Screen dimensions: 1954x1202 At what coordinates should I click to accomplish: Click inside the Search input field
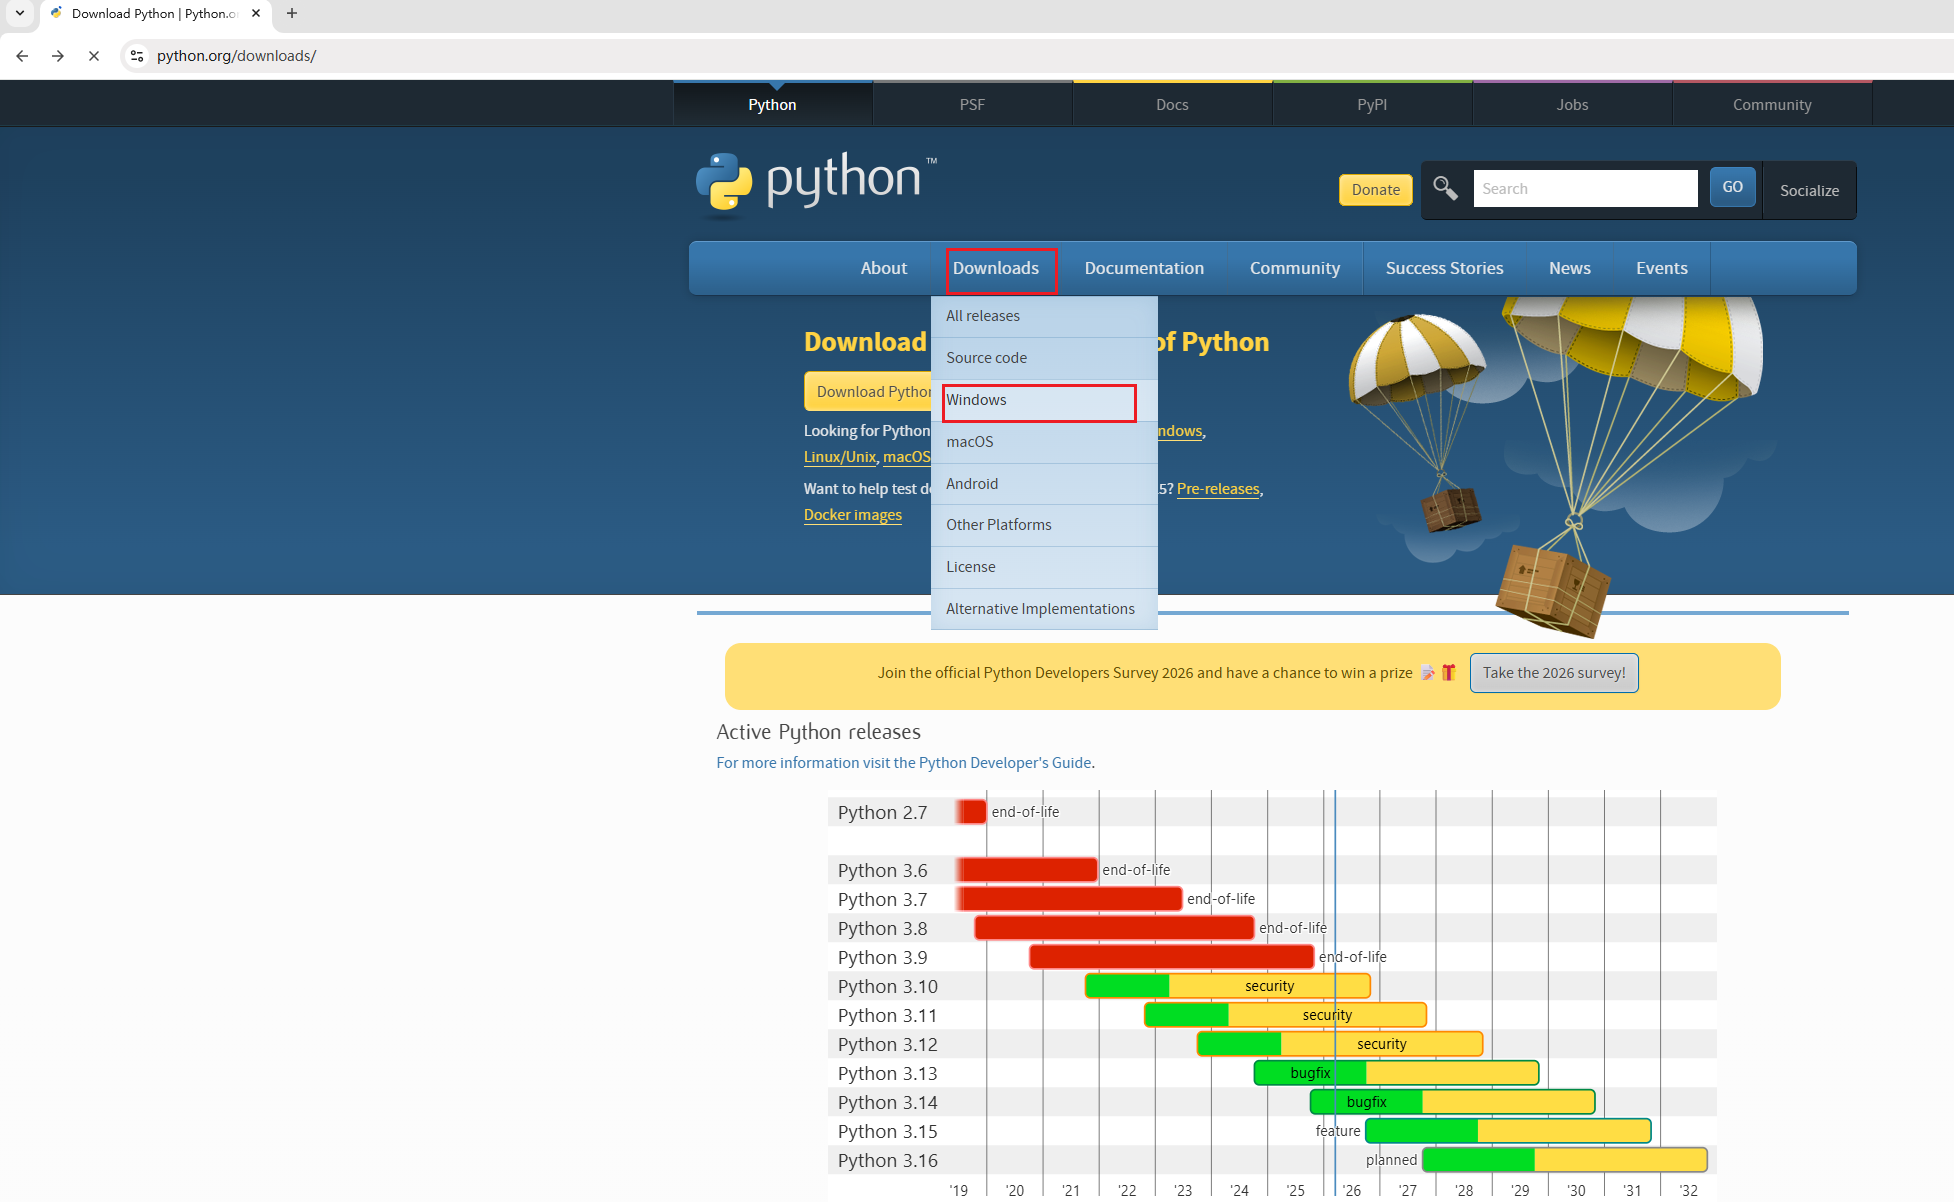pyautogui.click(x=1584, y=188)
